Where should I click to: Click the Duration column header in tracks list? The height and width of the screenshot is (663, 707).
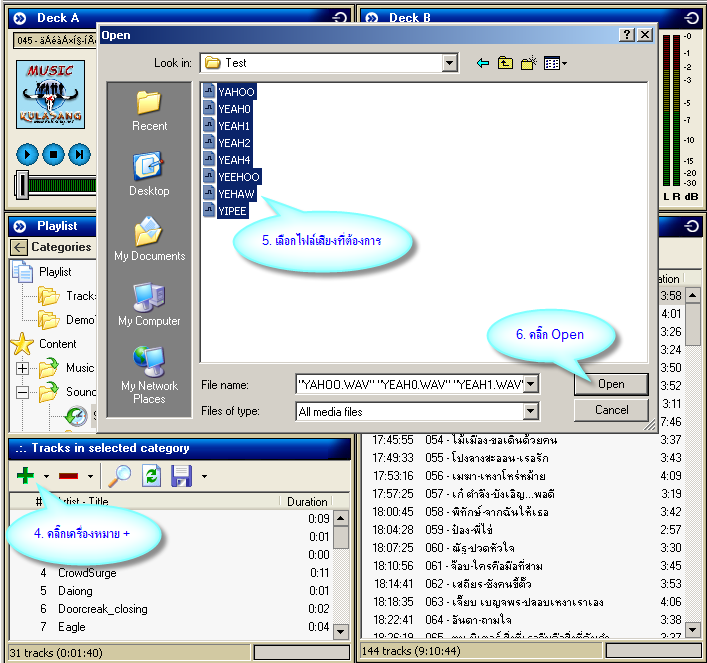(307, 502)
